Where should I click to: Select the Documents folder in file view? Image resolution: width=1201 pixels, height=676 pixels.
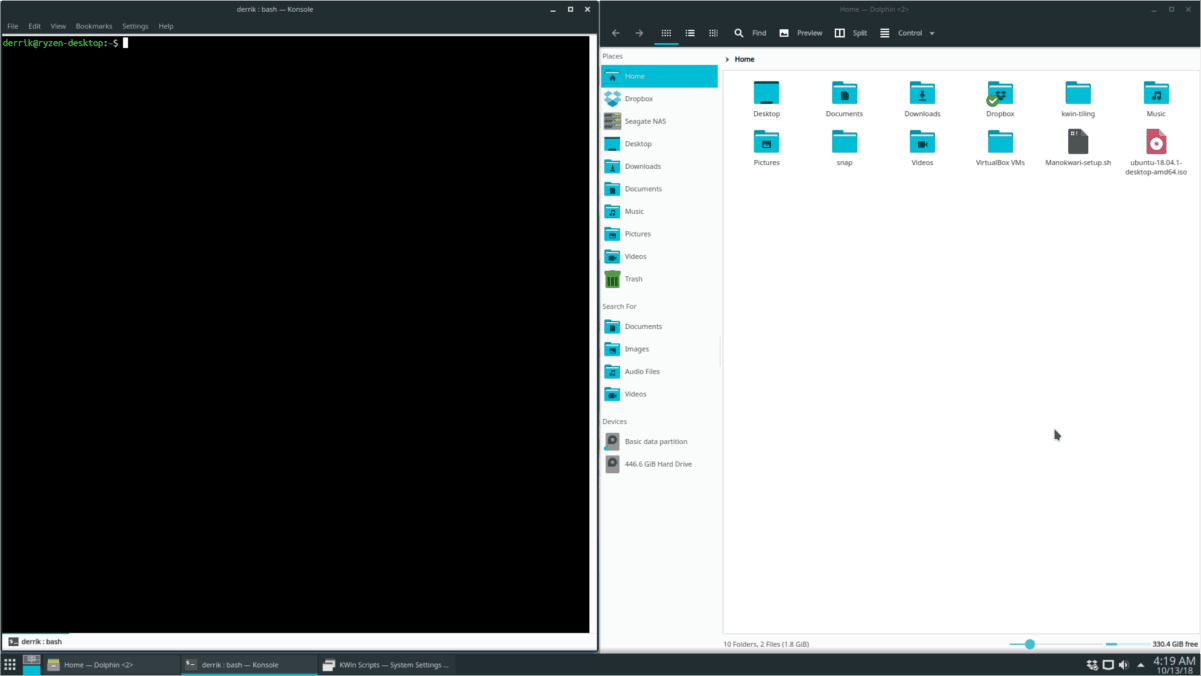pyautogui.click(x=844, y=99)
